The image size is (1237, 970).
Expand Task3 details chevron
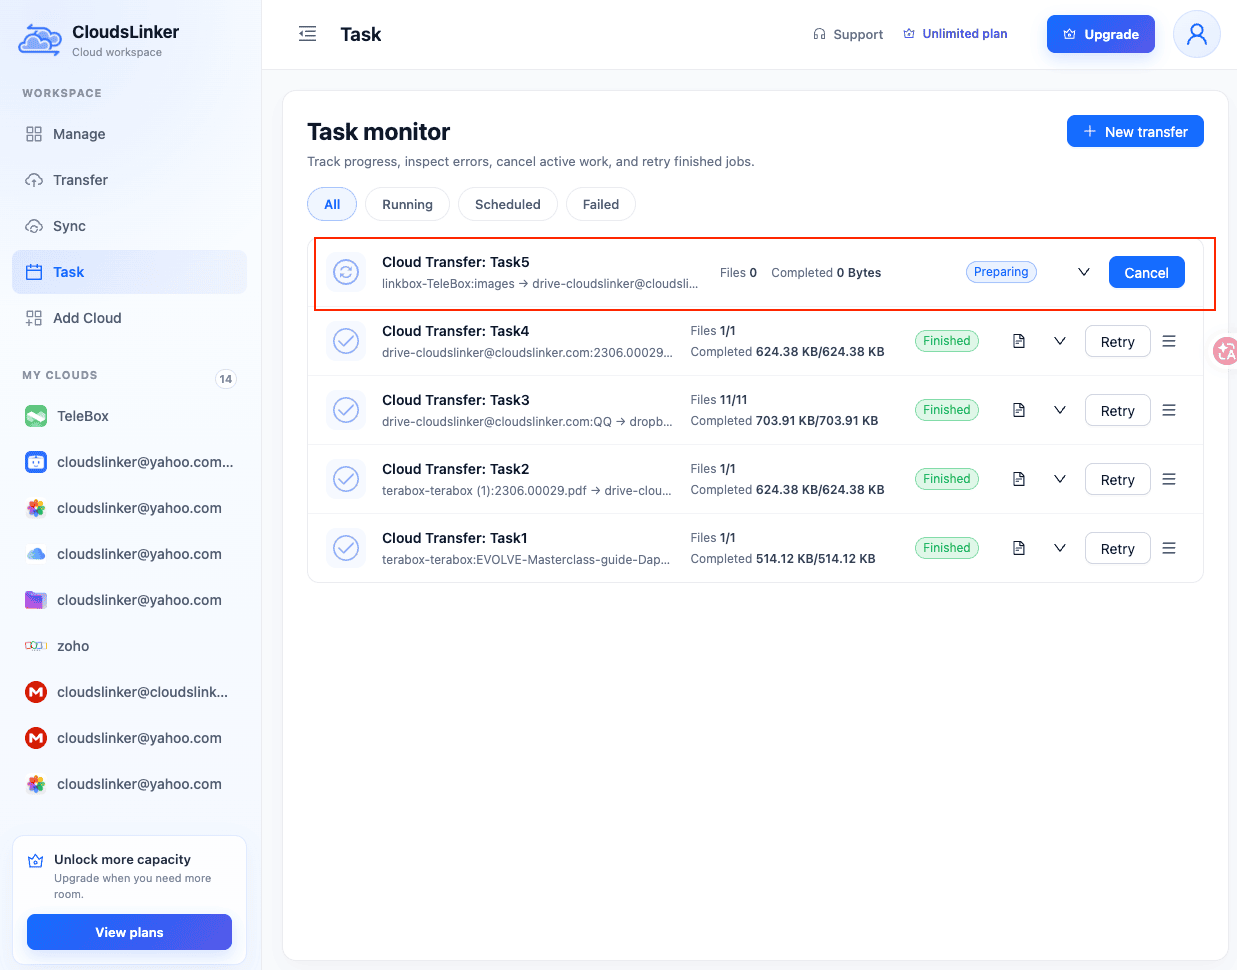(x=1060, y=410)
